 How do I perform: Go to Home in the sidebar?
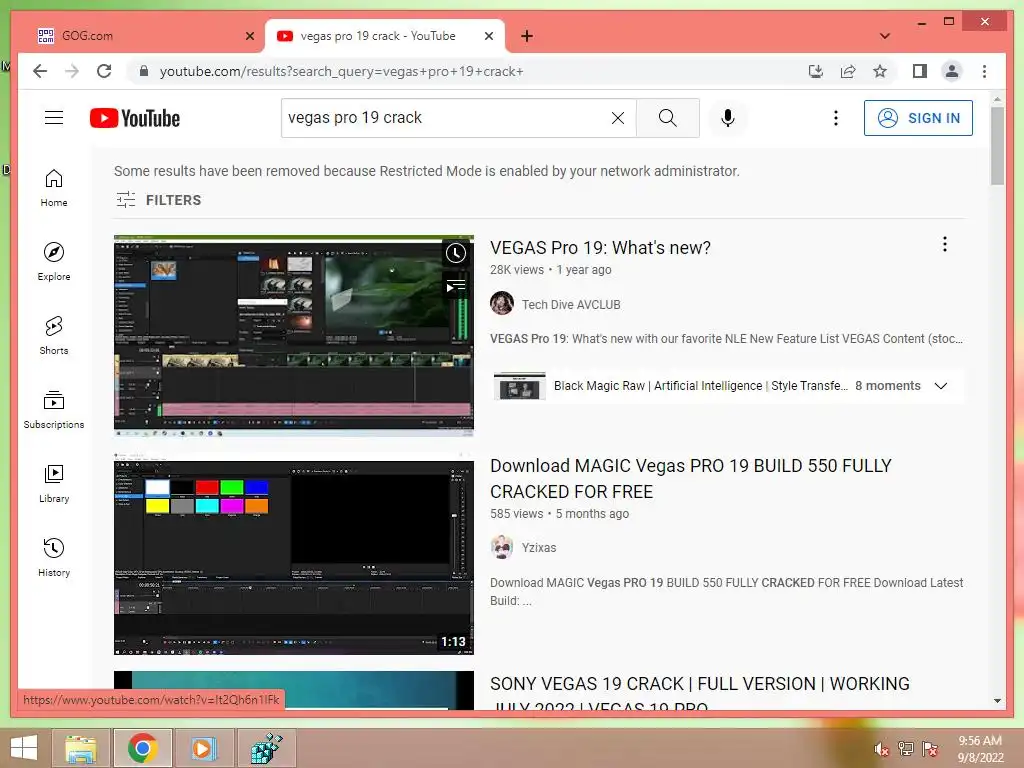54,188
